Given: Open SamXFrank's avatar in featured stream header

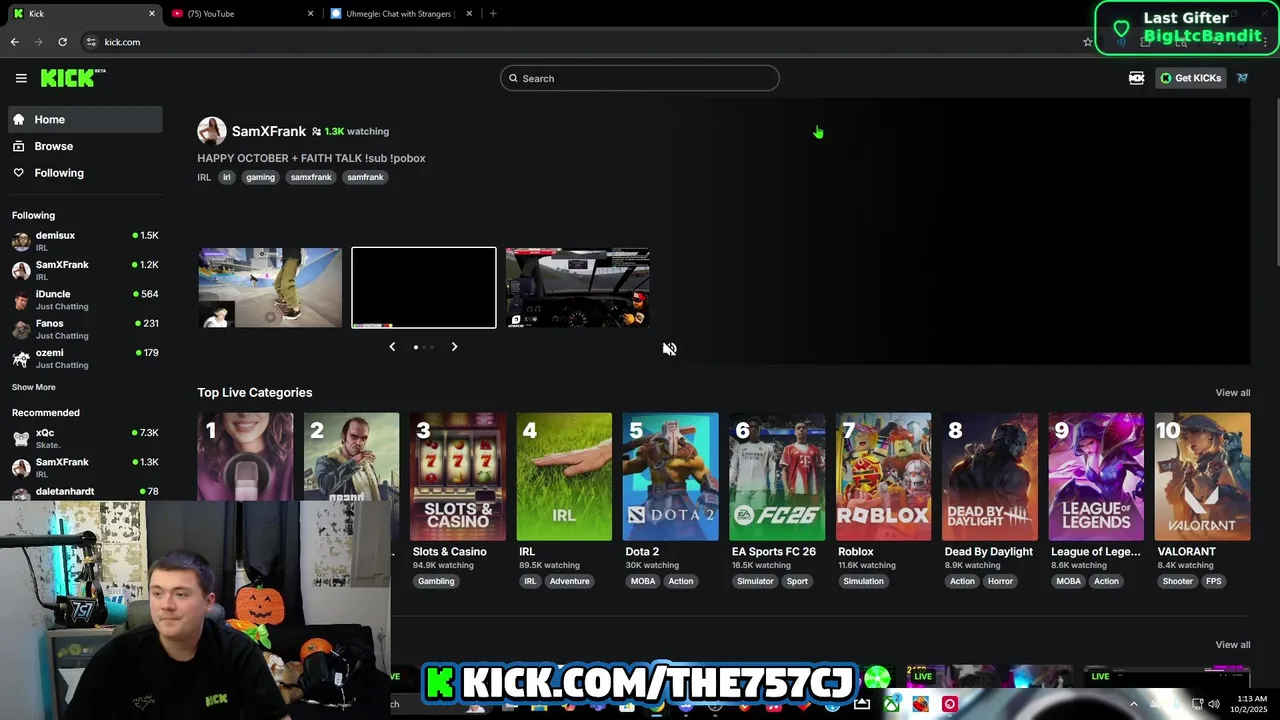Looking at the screenshot, I should [212, 131].
